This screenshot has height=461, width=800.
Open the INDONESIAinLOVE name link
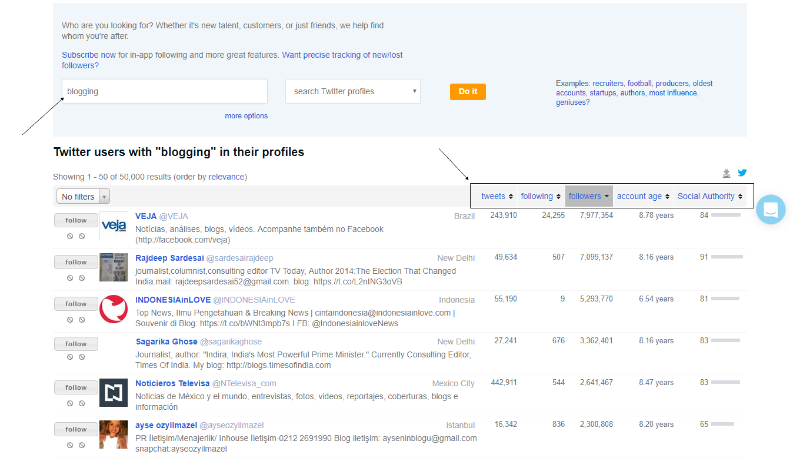[173, 300]
